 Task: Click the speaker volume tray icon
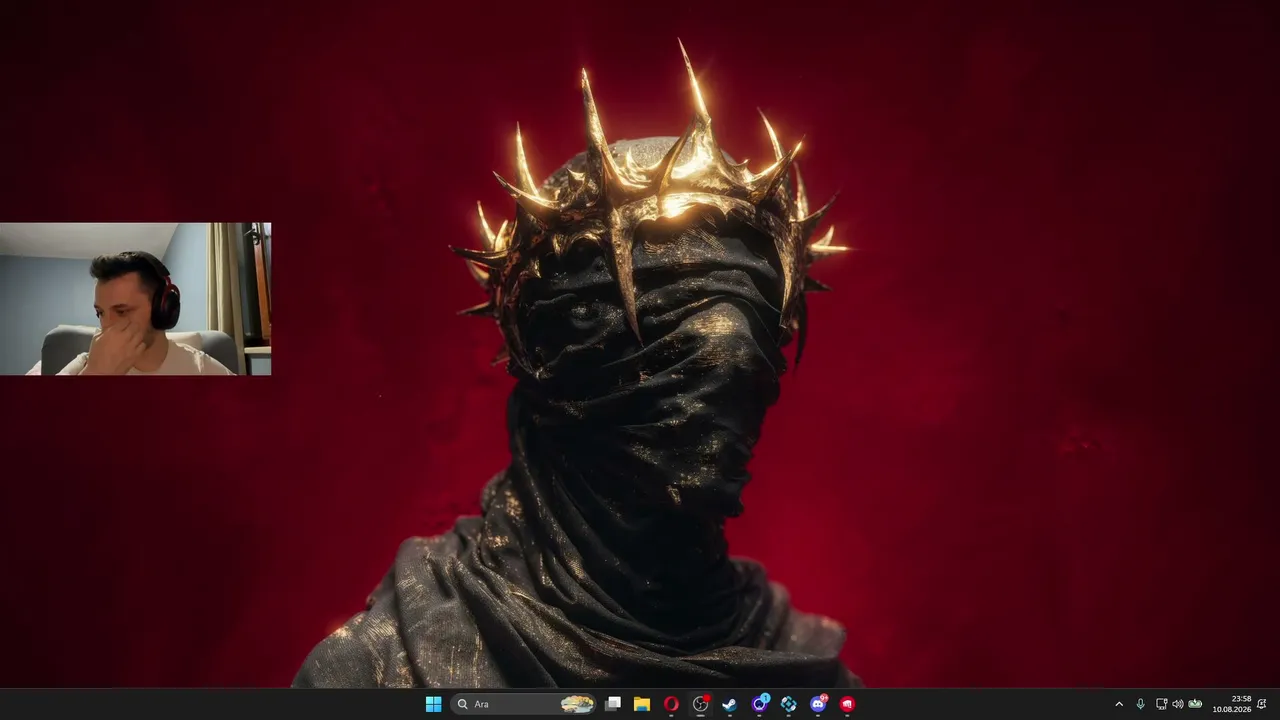tap(1177, 704)
